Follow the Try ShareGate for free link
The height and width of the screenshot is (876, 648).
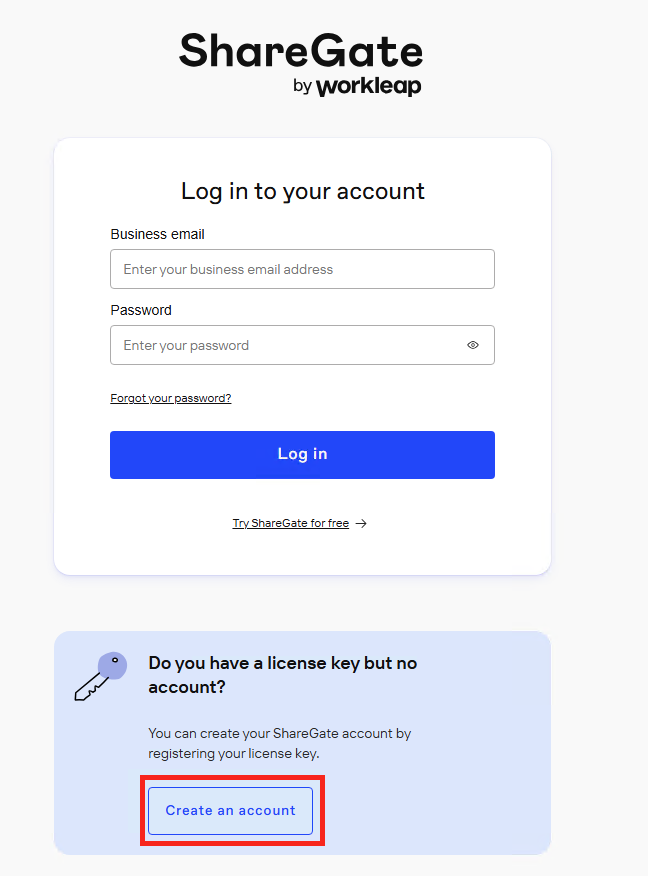point(290,523)
